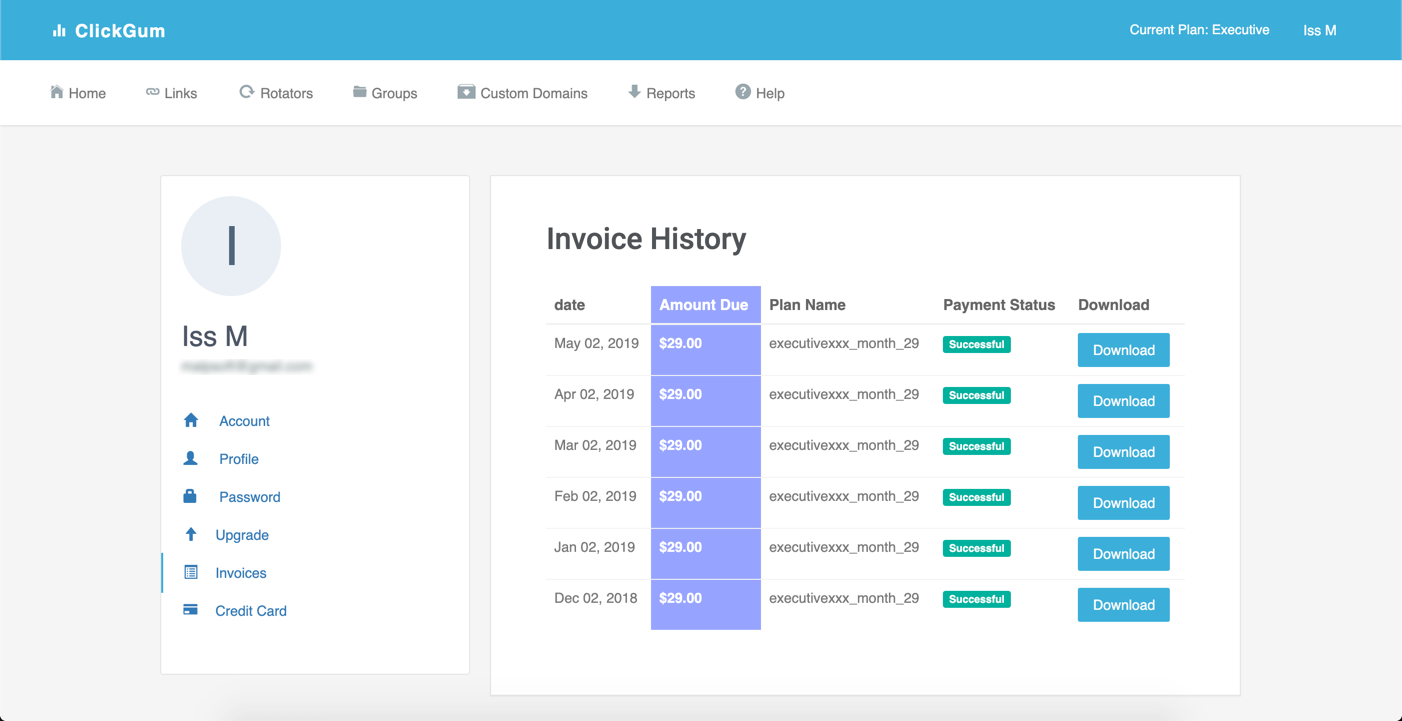Open the Password sidebar link
This screenshot has width=1402, height=721.
(x=250, y=497)
